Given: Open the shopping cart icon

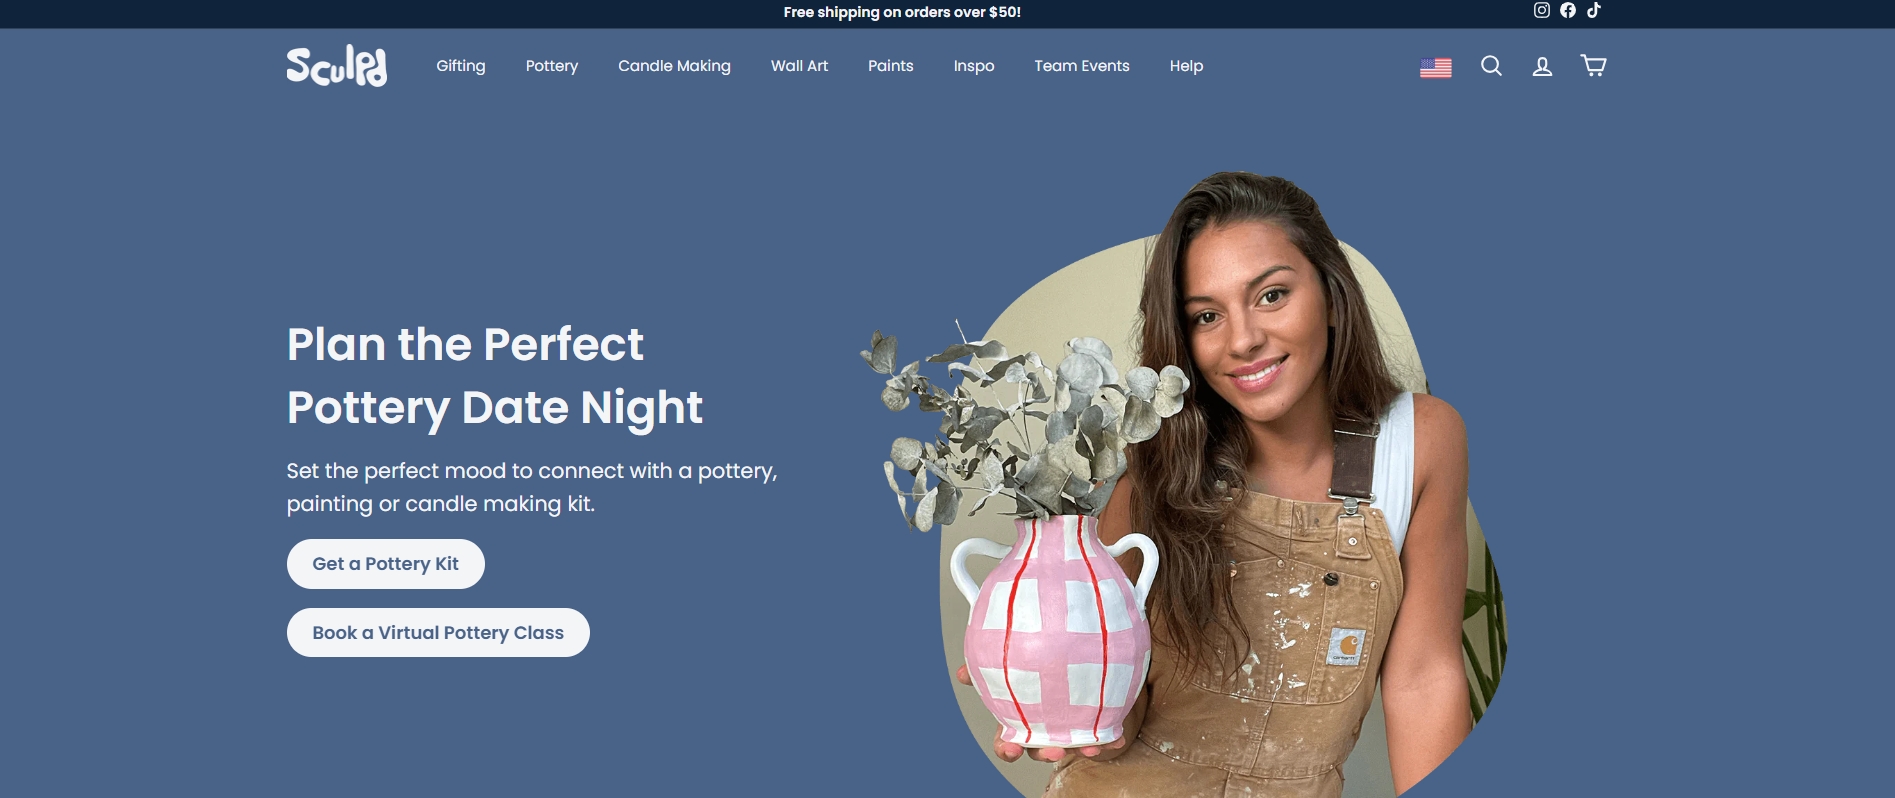Looking at the screenshot, I should coord(1593,66).
